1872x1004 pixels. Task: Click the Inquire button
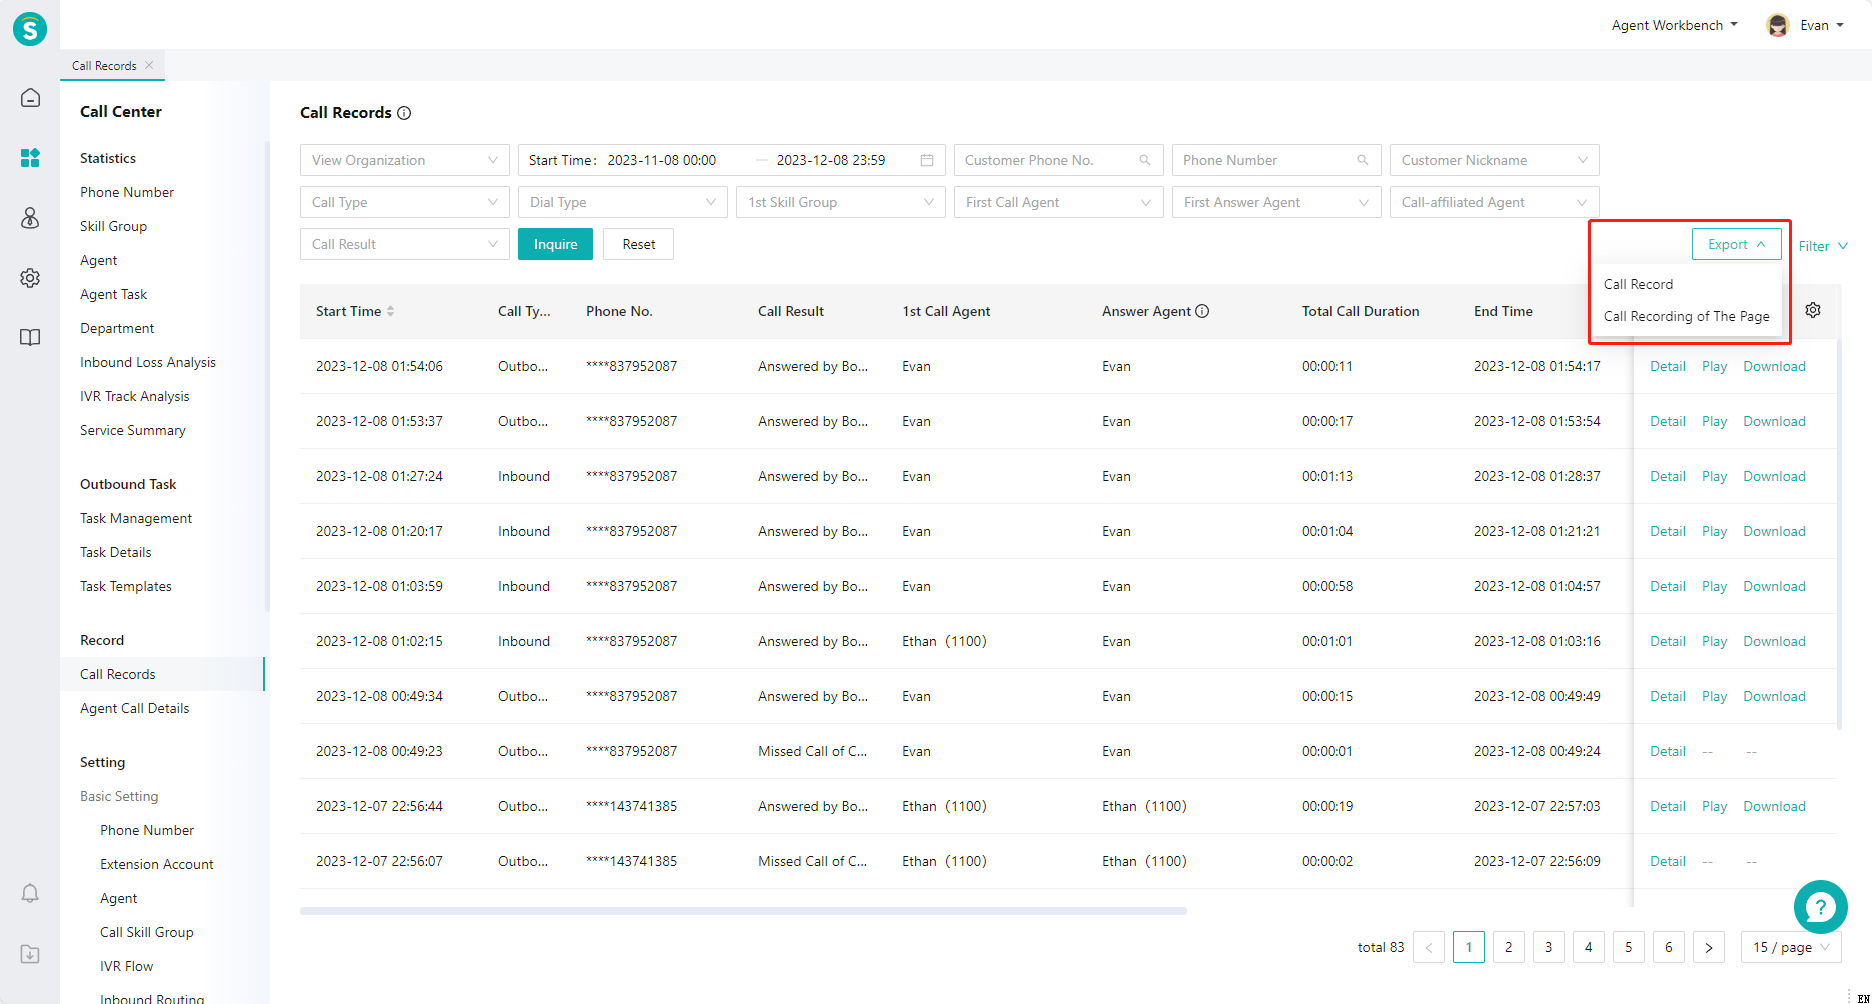(x=555, y=244)
